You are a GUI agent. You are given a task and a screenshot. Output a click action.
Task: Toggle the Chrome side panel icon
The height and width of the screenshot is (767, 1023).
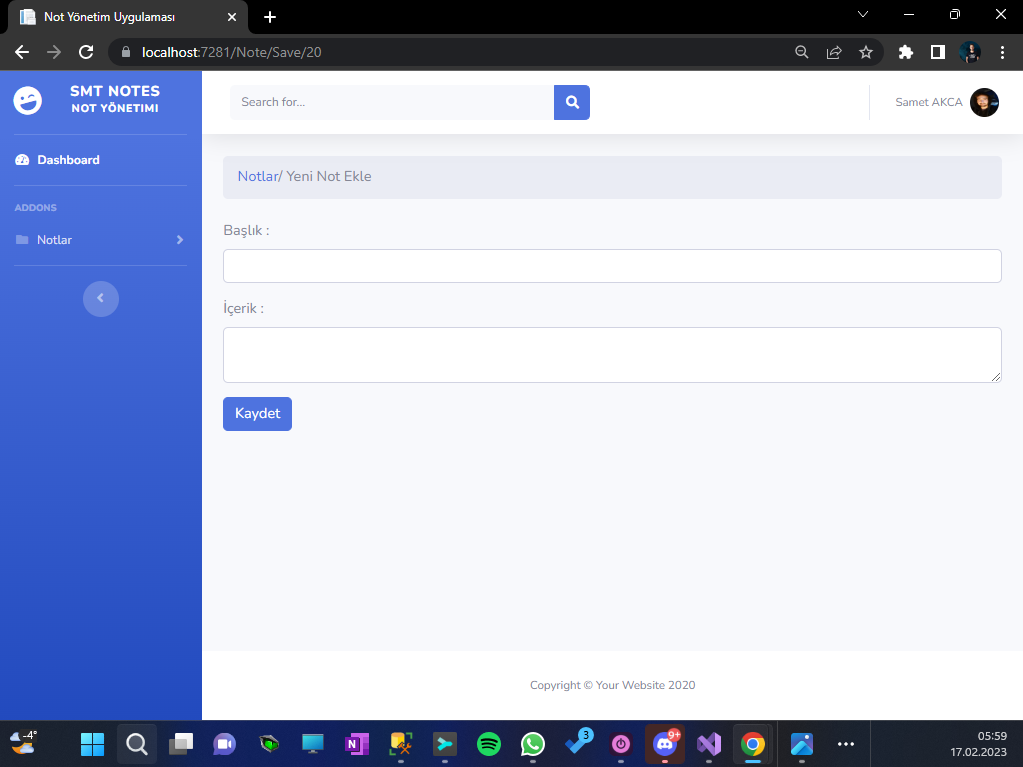click(938, 52)
